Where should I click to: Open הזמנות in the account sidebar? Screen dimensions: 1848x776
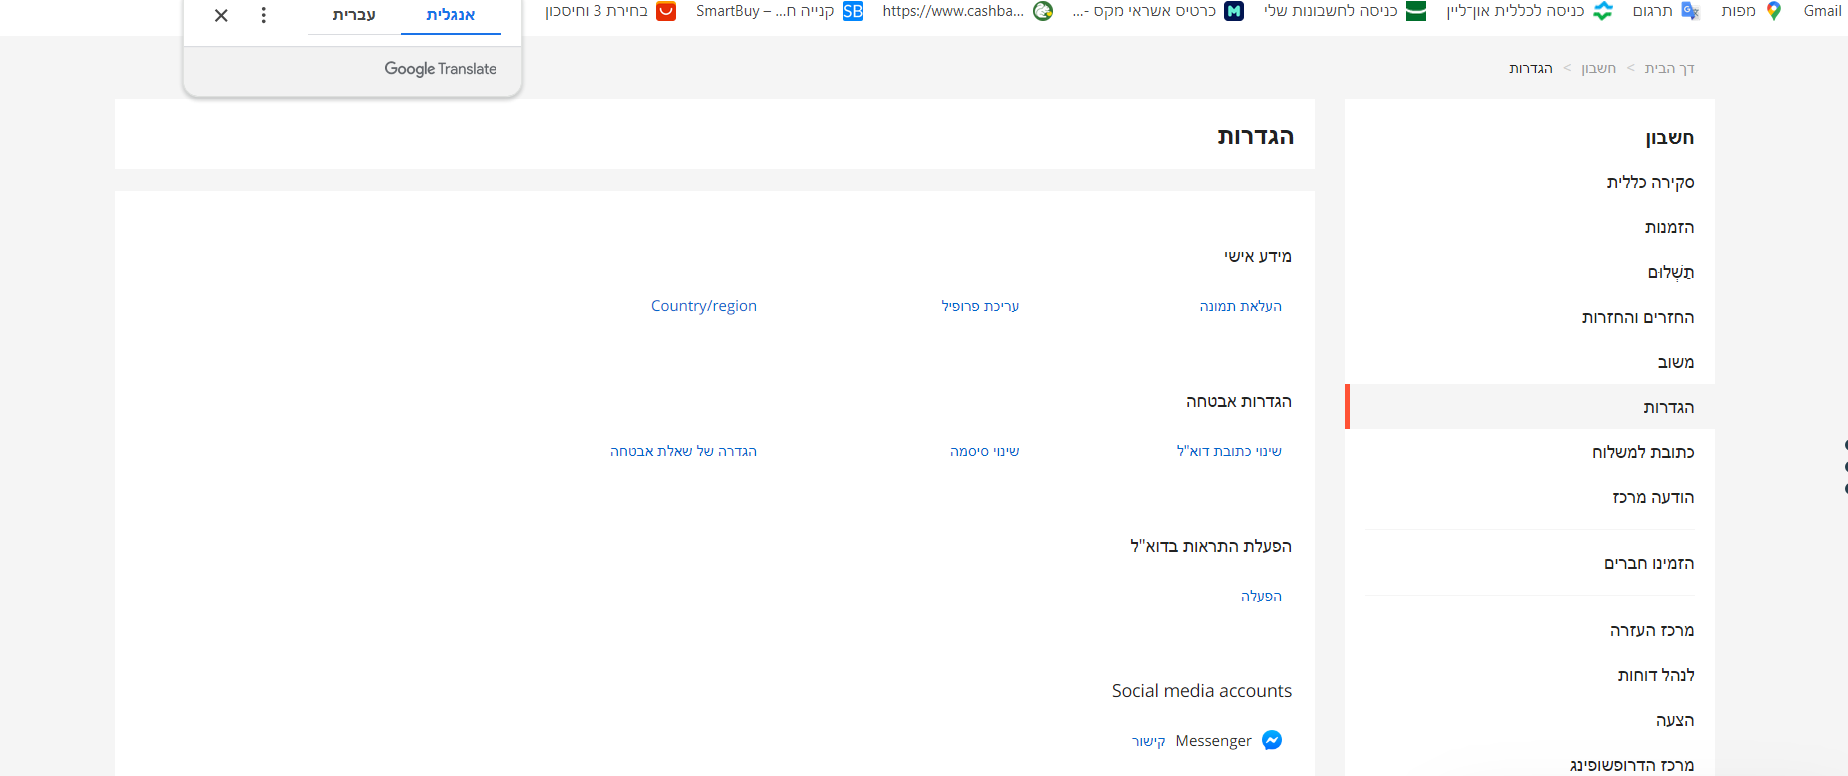click(x=1669, y=227)
